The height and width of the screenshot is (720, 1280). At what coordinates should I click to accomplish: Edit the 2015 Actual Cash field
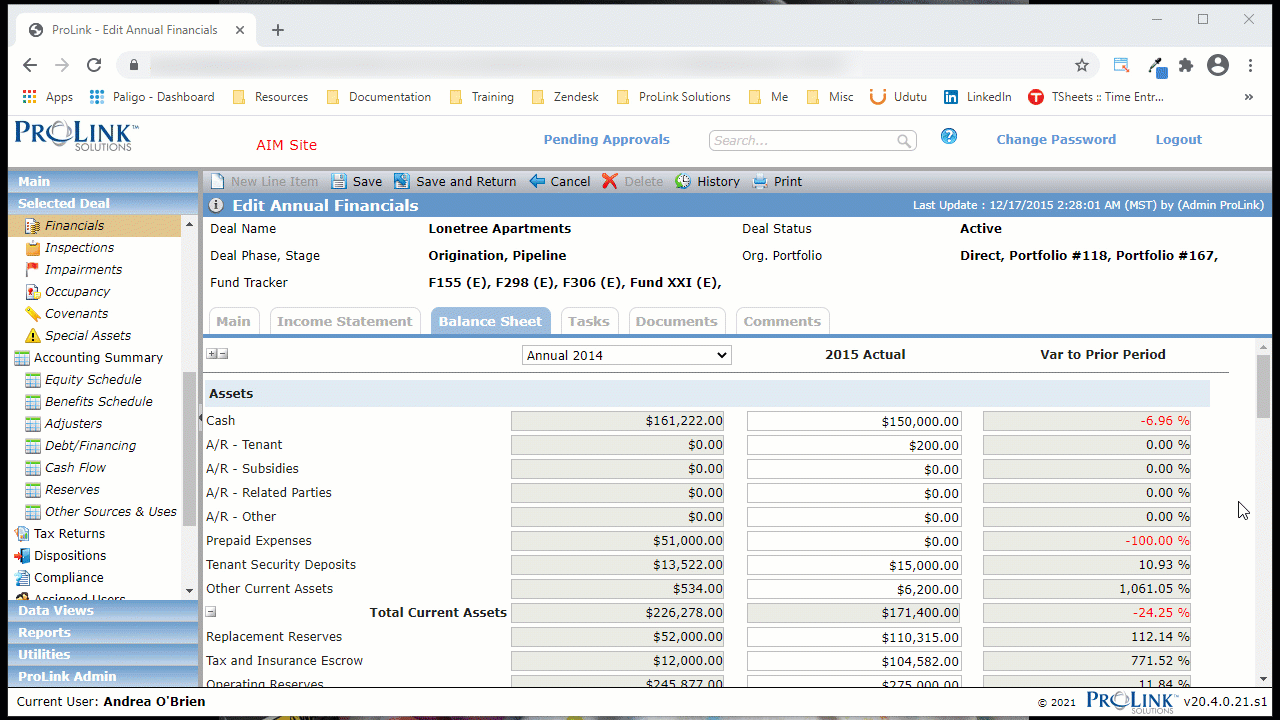pos(854,421)
